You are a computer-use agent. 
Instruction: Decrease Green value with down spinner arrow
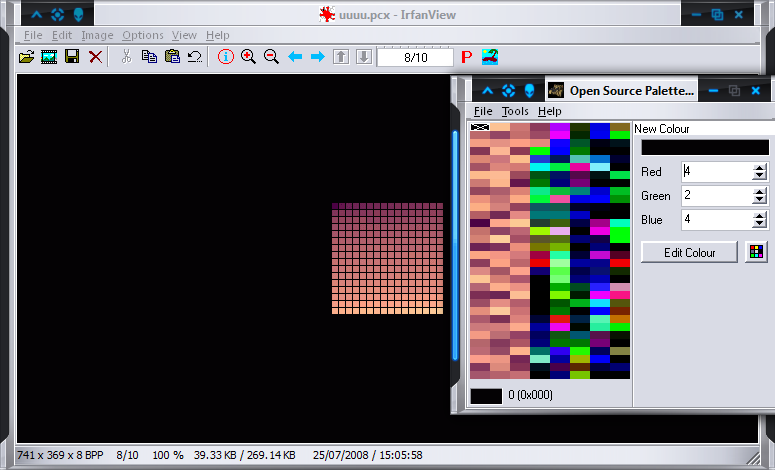tap(760, 200)
